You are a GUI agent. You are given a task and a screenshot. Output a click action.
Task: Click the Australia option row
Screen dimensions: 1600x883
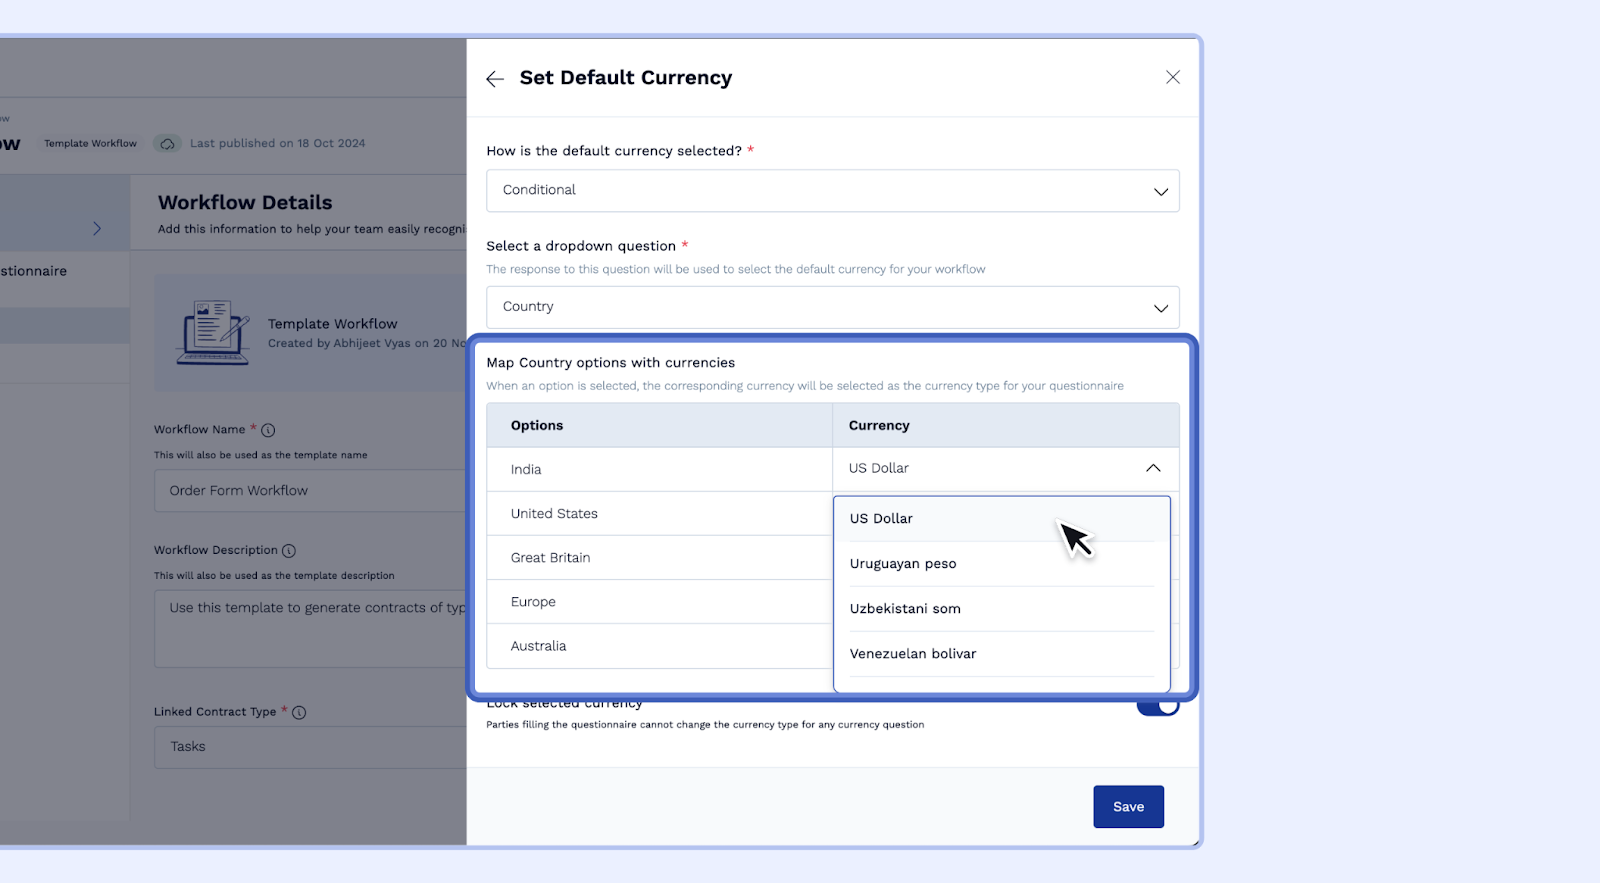(660, 646)
